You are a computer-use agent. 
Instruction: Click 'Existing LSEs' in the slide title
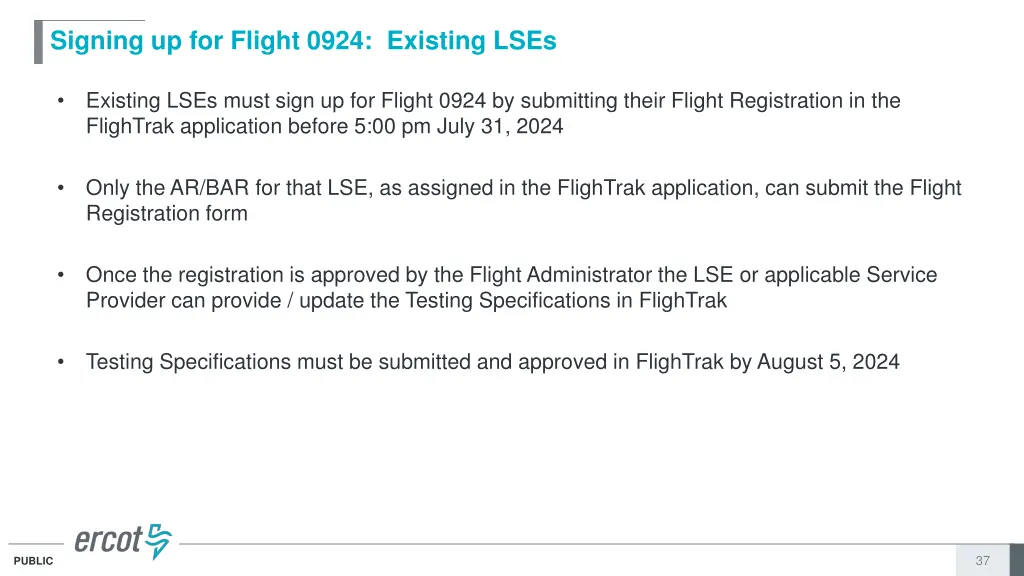pos(471,42)
